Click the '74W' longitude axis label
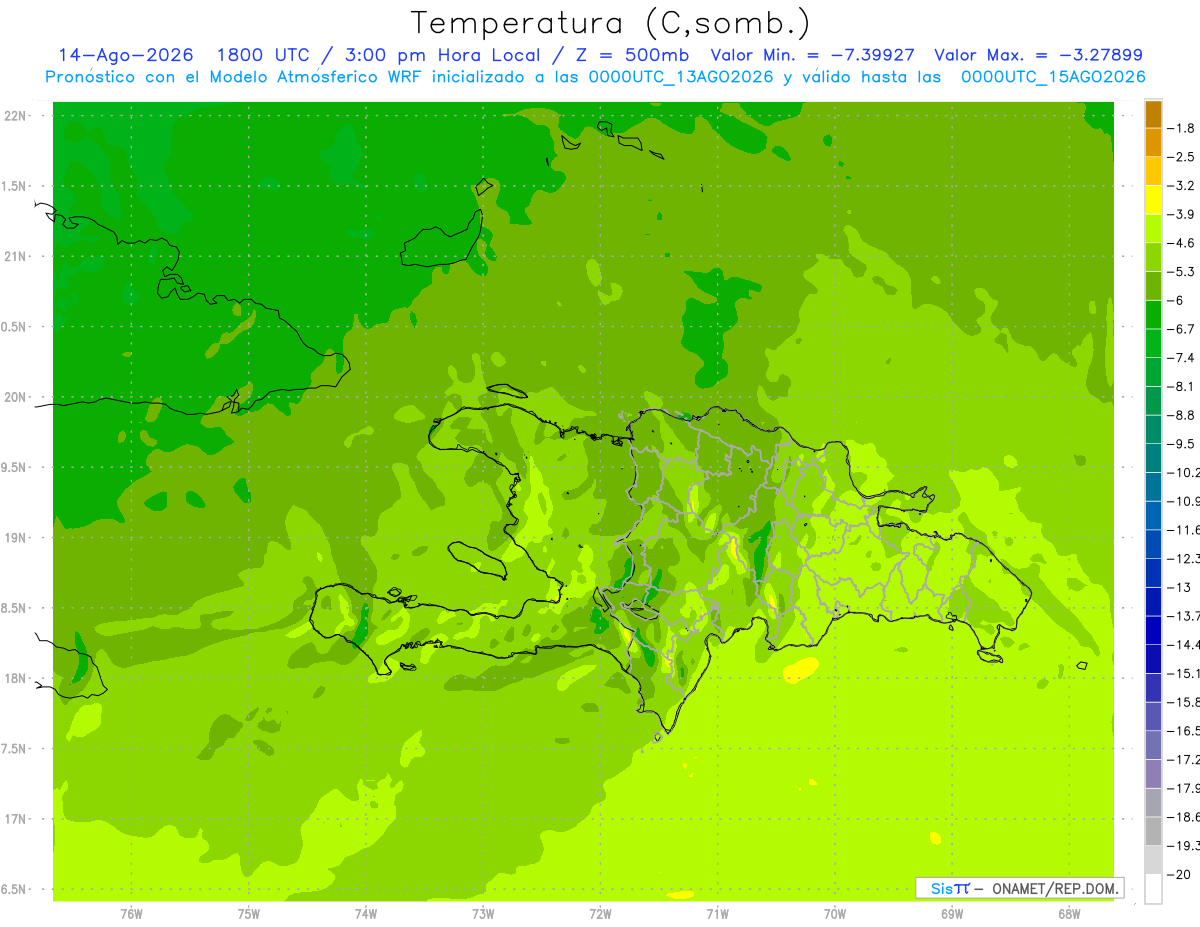Viewport: 1200px width, 927px height. (x=366, y=914)
